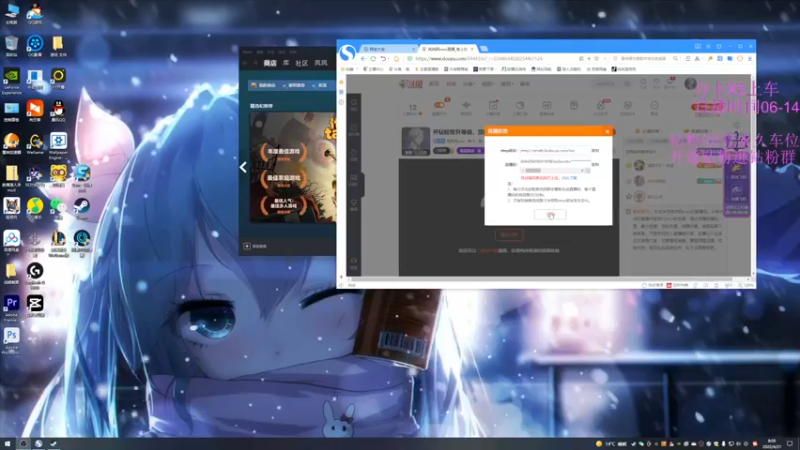The image size is (800, 450).
Task: Launch the Logitech G HUB shortcut
Action: point(35,274)
